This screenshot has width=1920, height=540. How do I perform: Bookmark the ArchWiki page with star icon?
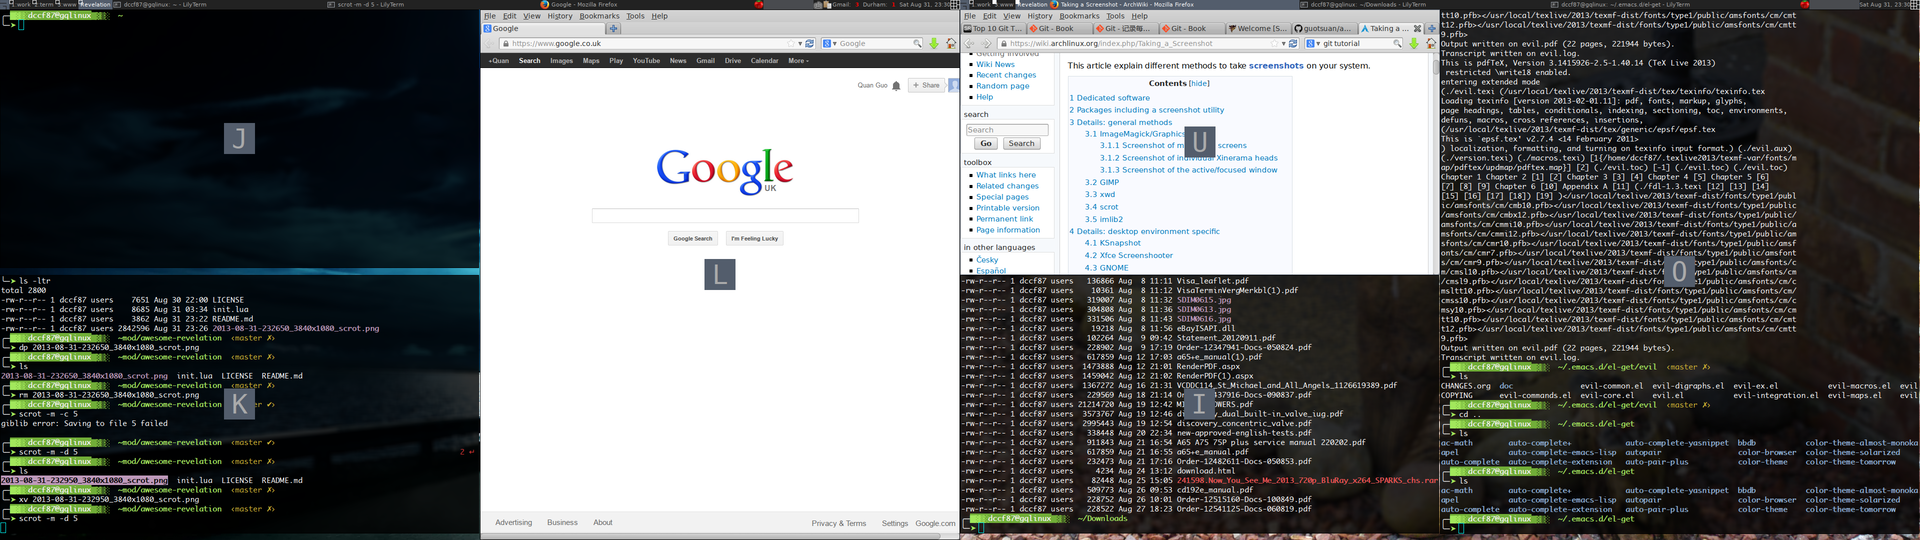[1273, 44]
